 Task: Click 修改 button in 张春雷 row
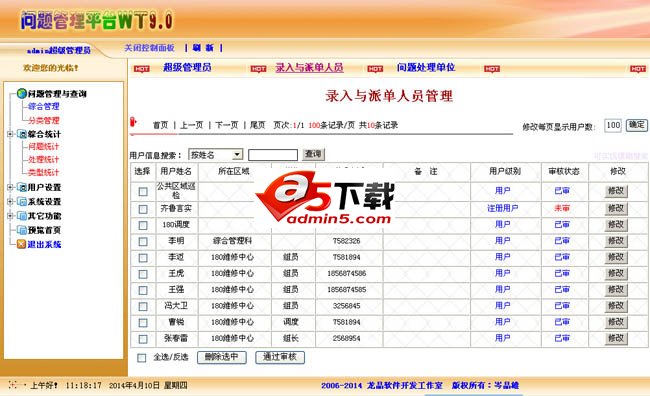click(x=616, y=338)
